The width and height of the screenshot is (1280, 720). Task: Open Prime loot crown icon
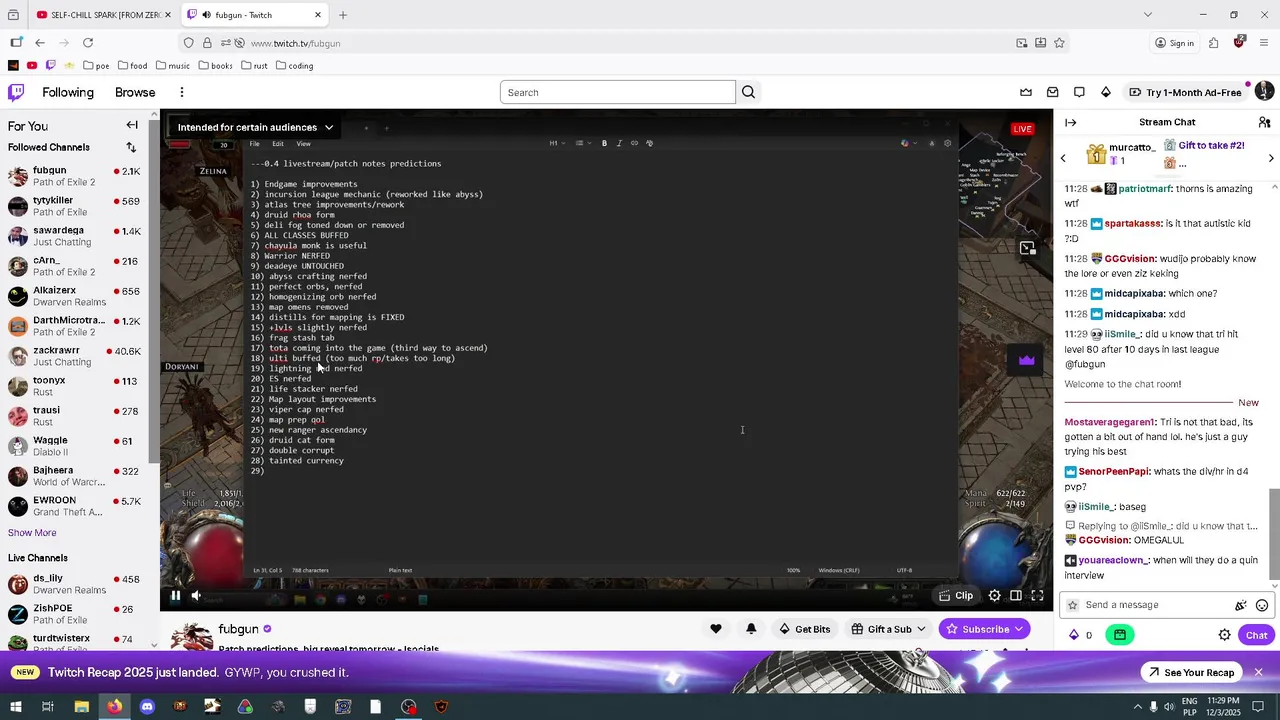pos(1026,92)
